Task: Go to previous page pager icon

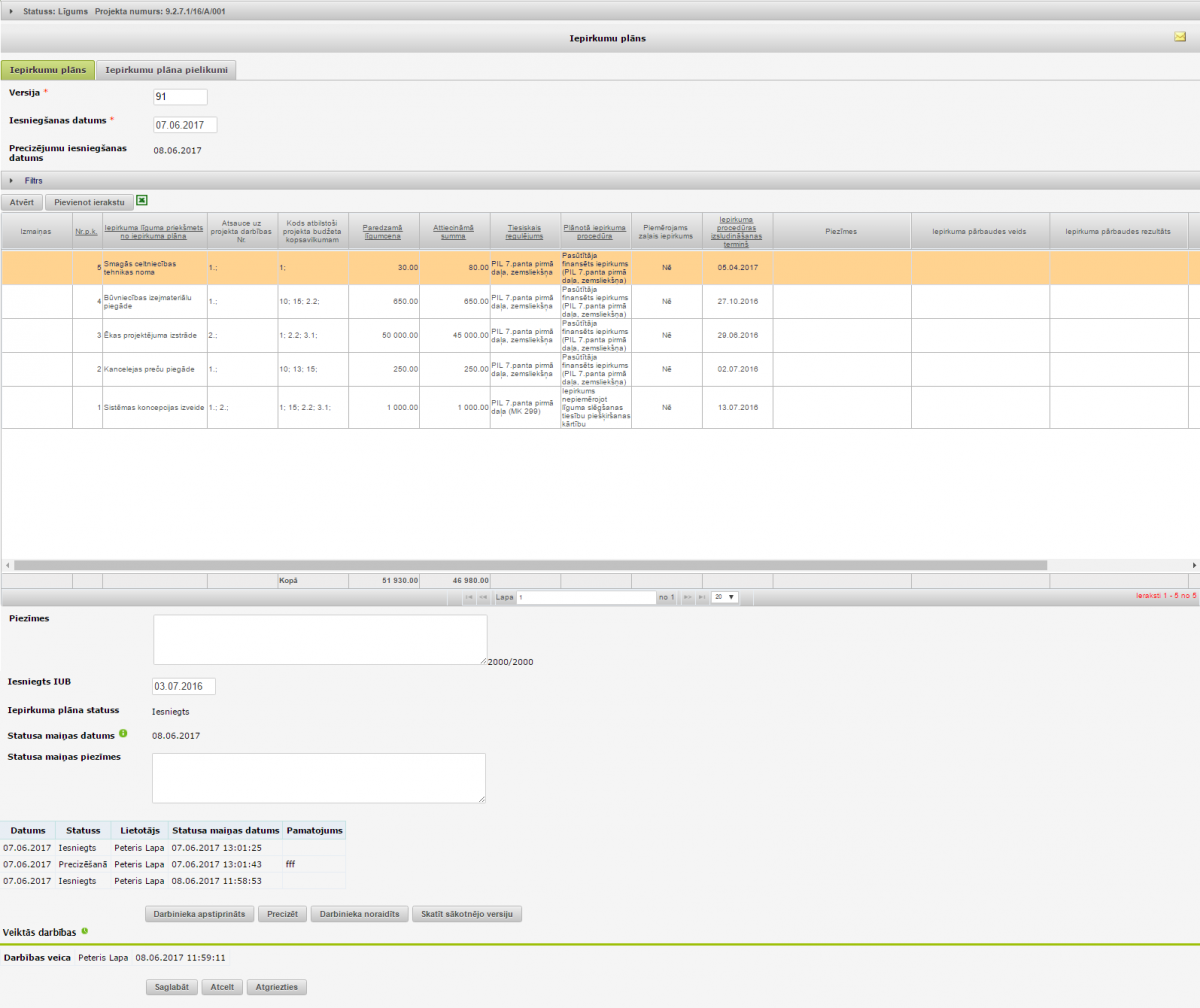Action: click(484, 597)
